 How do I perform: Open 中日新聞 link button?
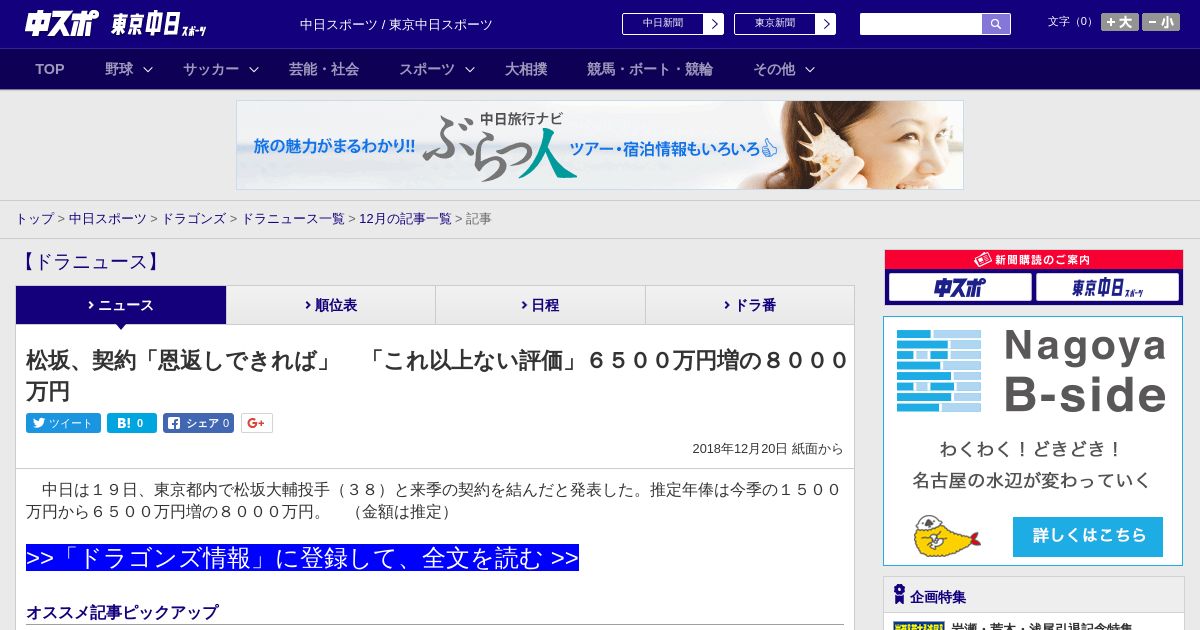coord(663,24)
